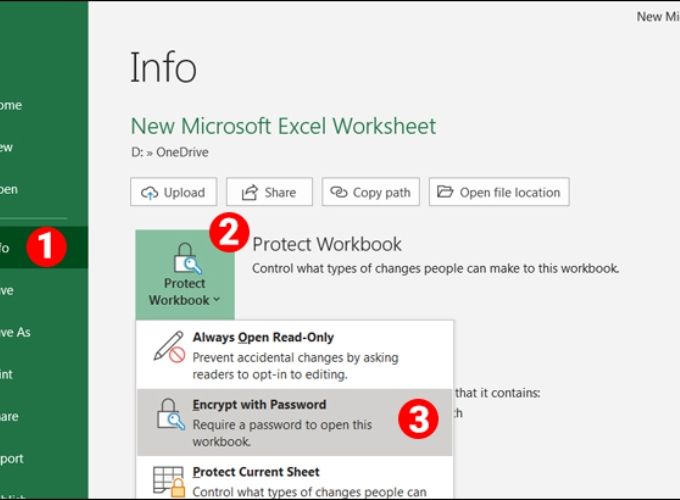Open the Home tab in backstage sidebar

(44, 105)
